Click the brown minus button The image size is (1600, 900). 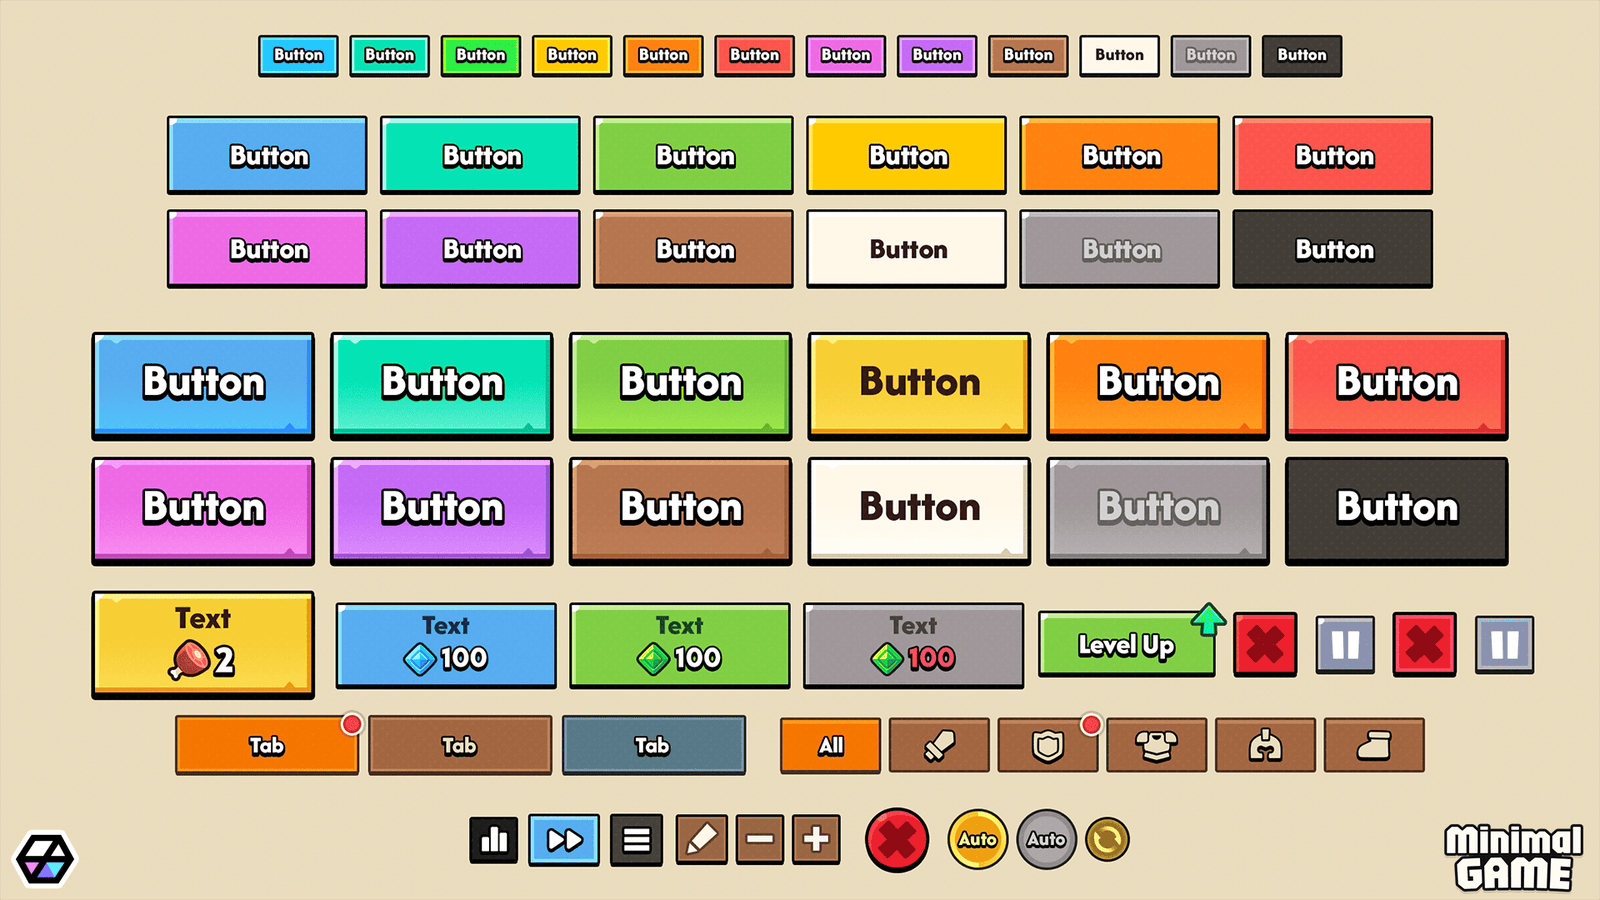pyautogui.click(x=760, y=840)
